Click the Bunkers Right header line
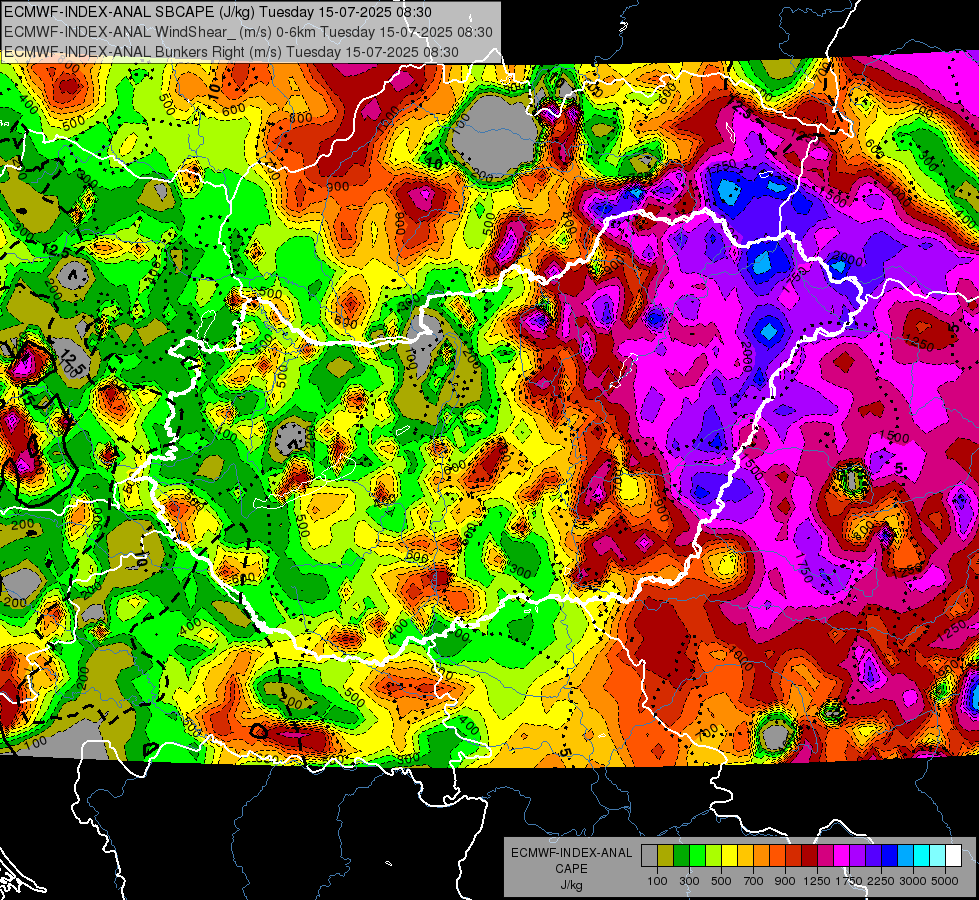 (231, 52)
